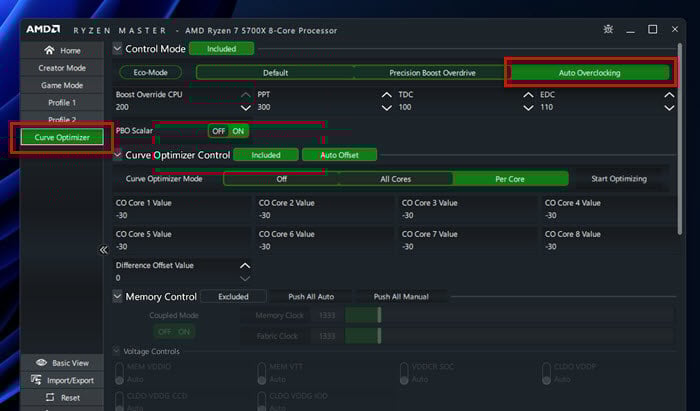Toggle Curve Optimizer Included button
Screen dimensions: 700x411
266,155
